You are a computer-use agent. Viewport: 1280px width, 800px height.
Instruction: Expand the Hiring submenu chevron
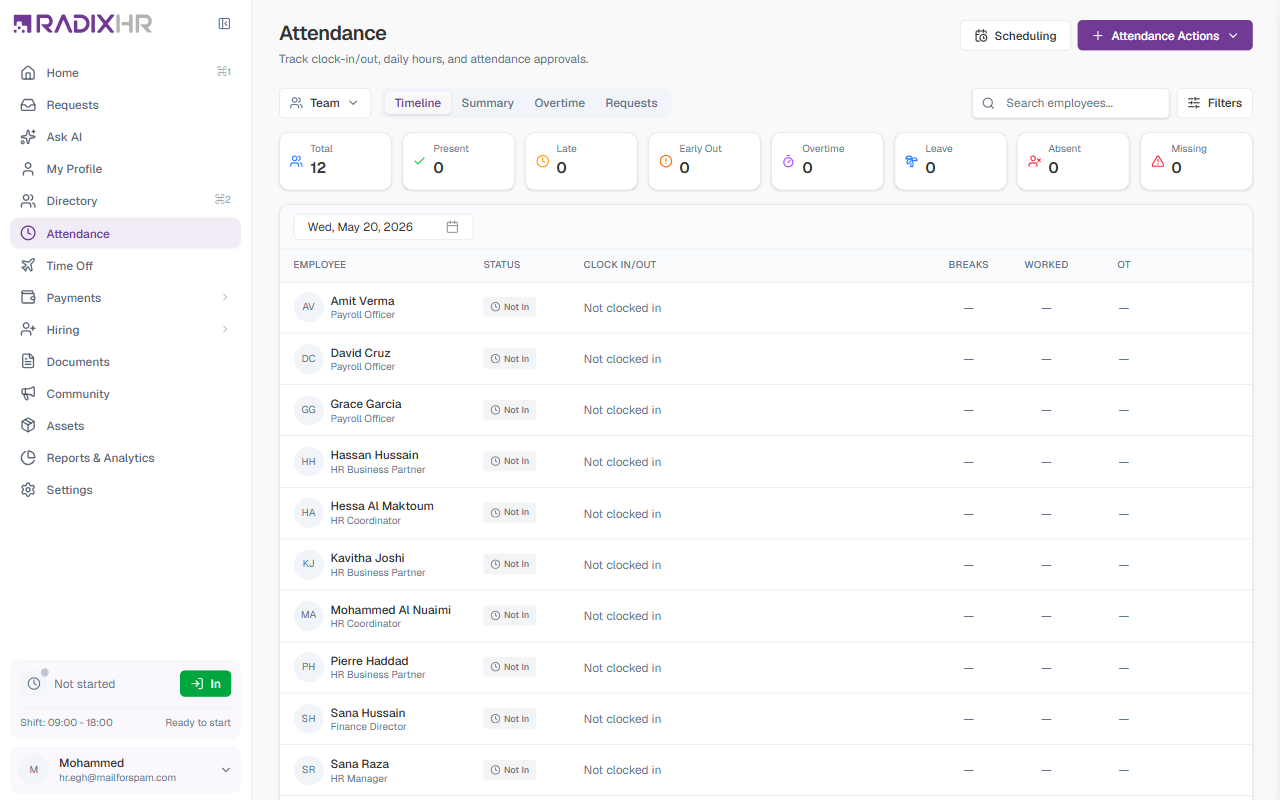click(225, 330)
